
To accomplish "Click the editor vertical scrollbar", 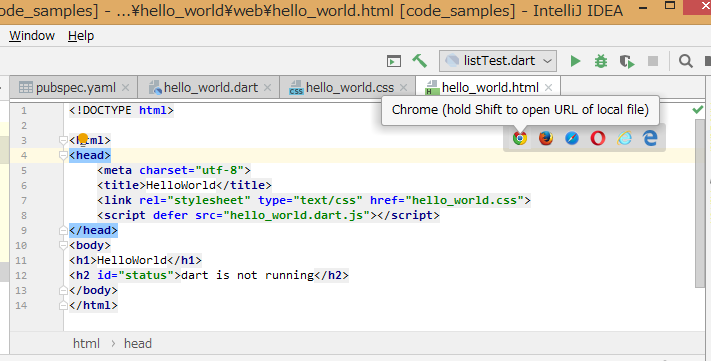I will (x=700, y=204).
